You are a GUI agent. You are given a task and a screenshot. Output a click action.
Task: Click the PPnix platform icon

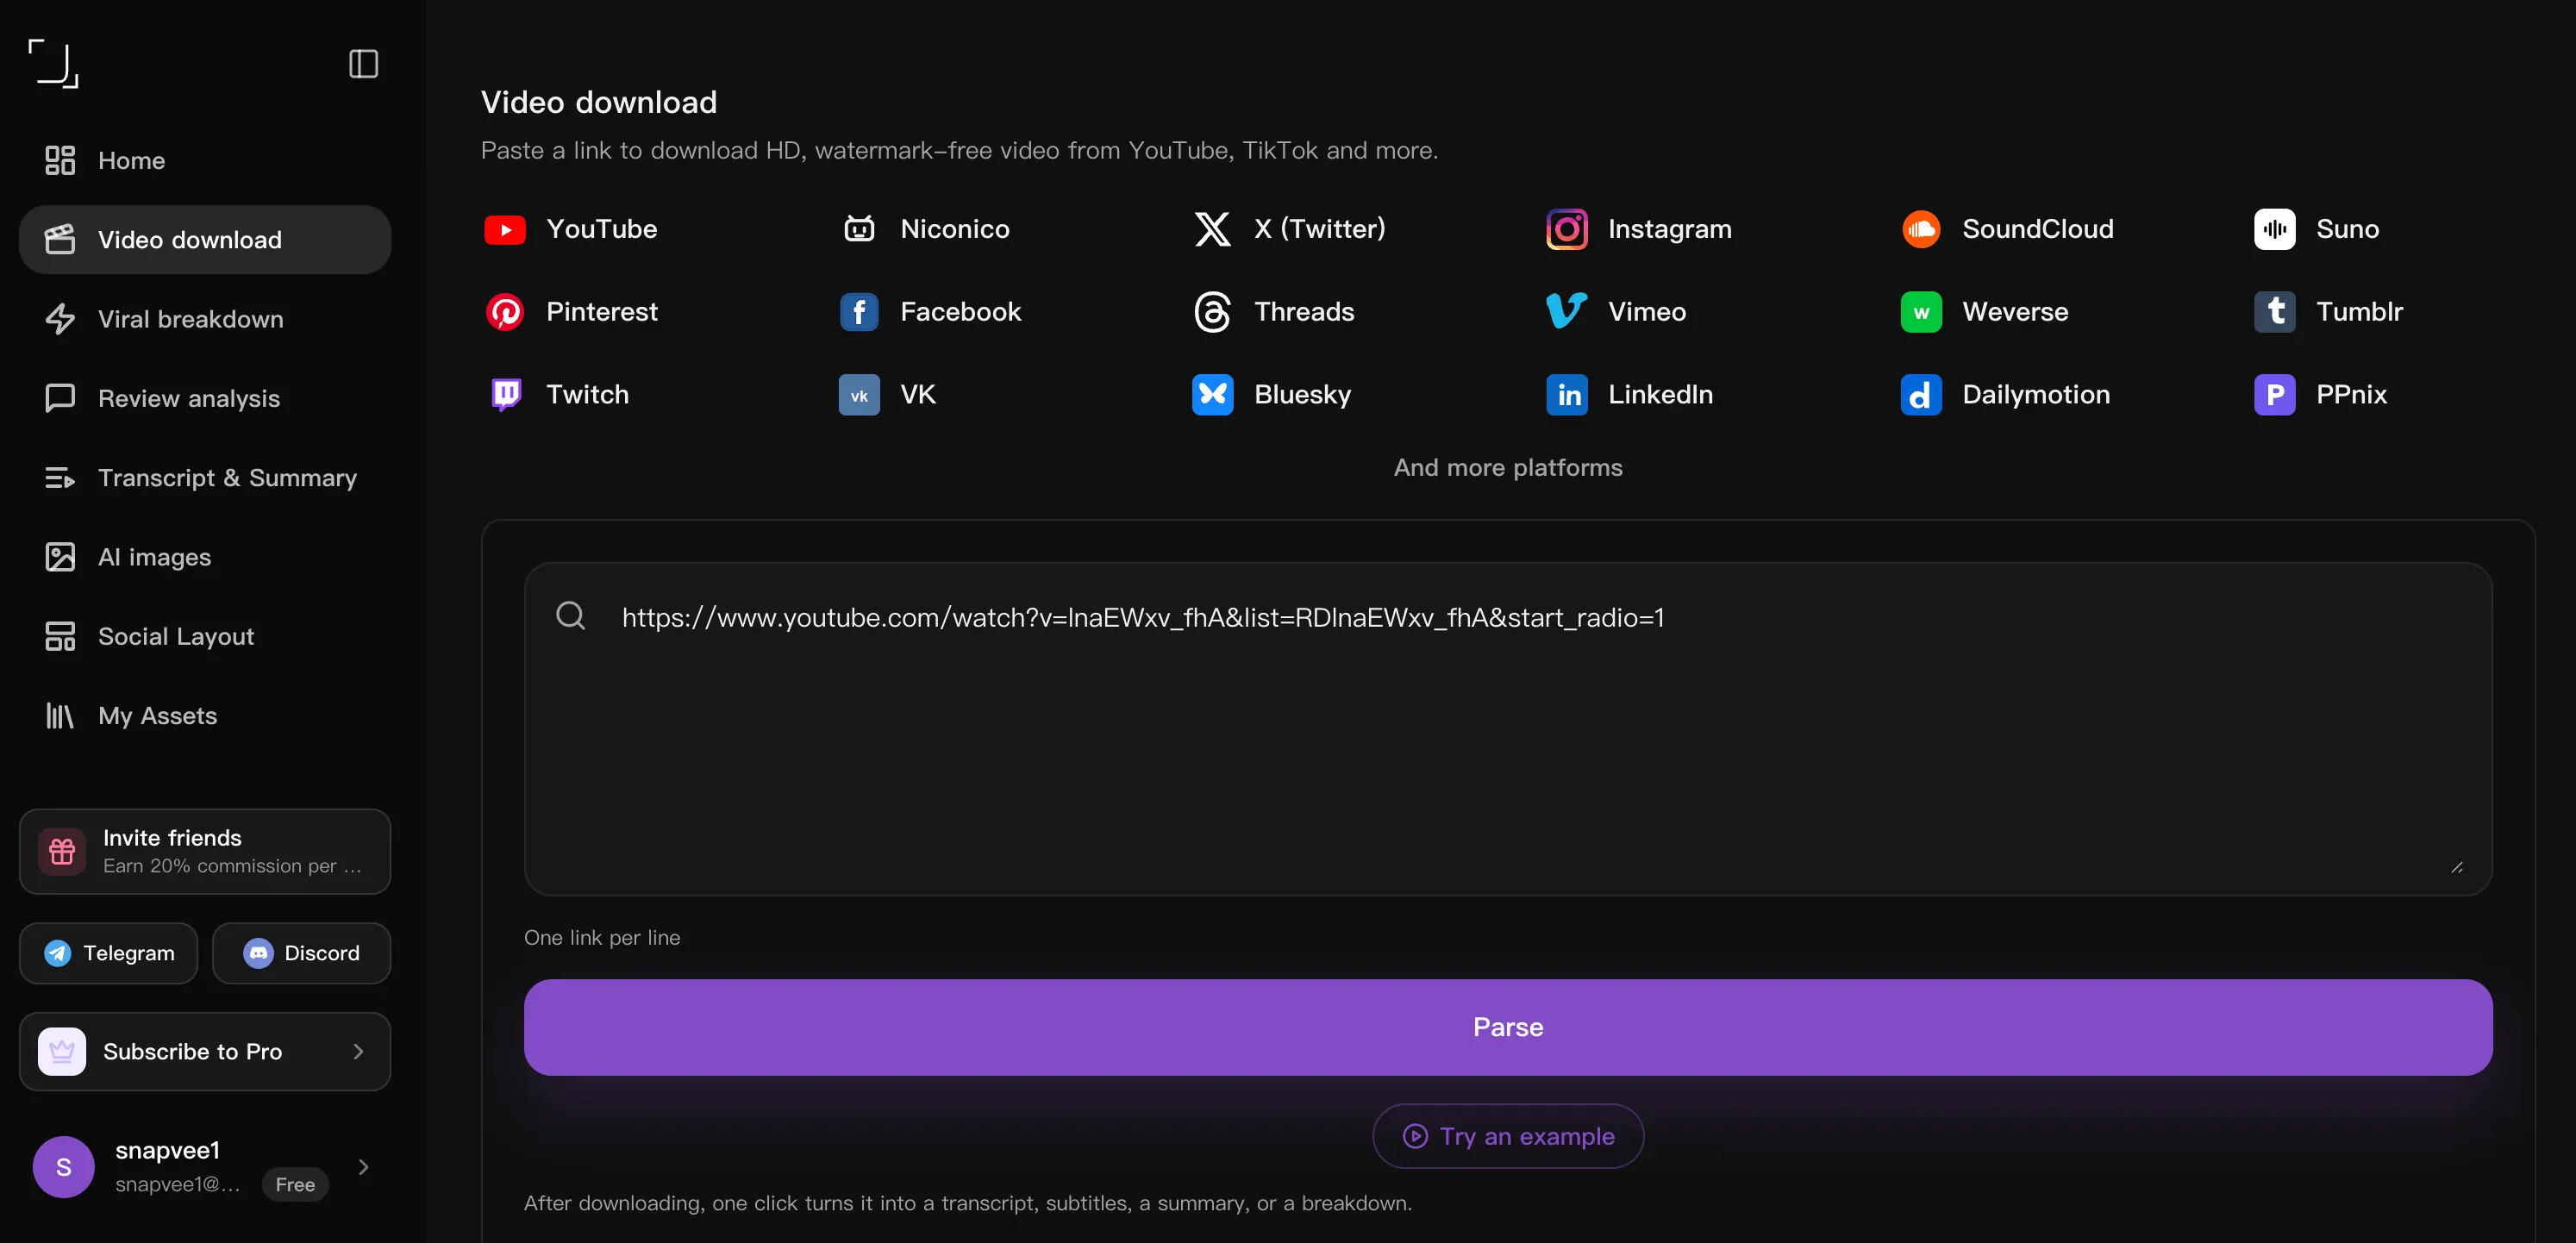point(2274,395)
